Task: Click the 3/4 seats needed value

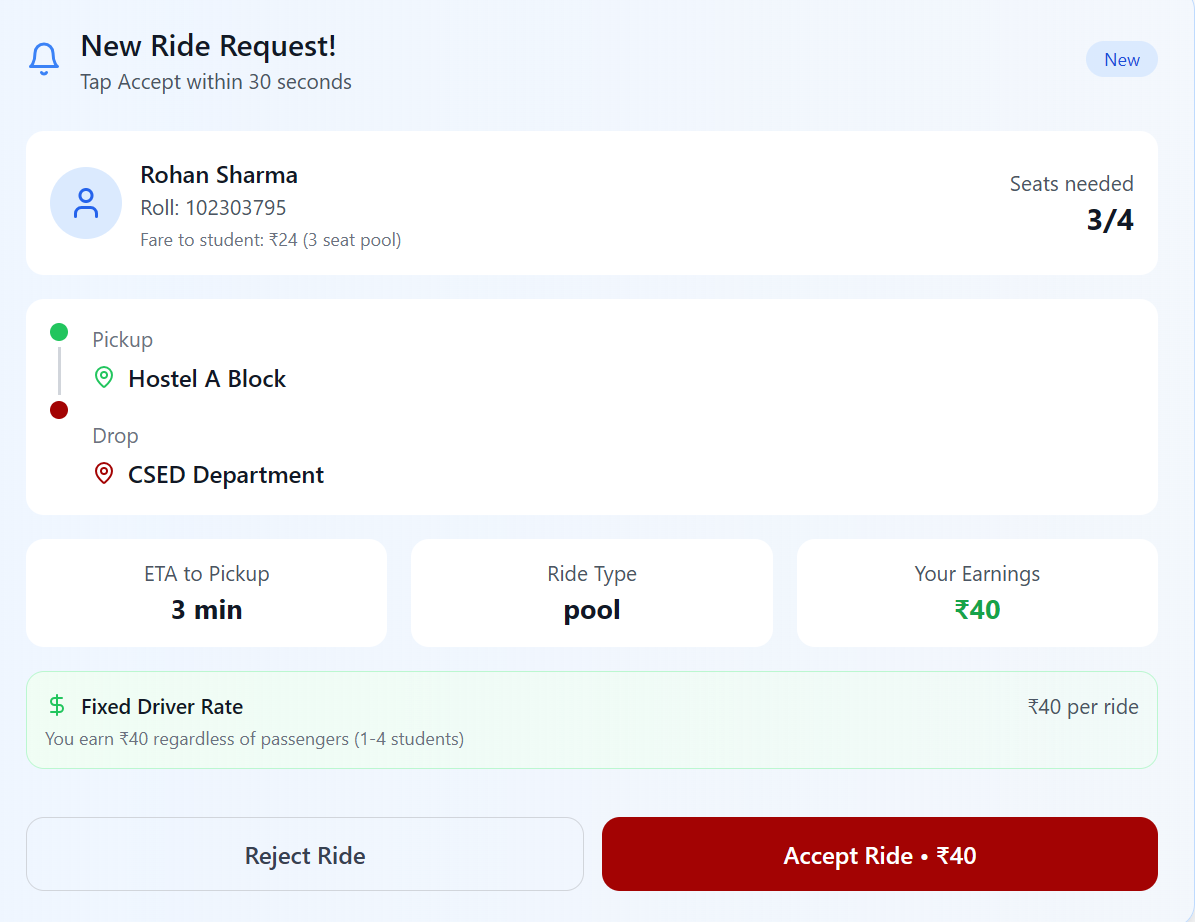Action: point(1110,220)
